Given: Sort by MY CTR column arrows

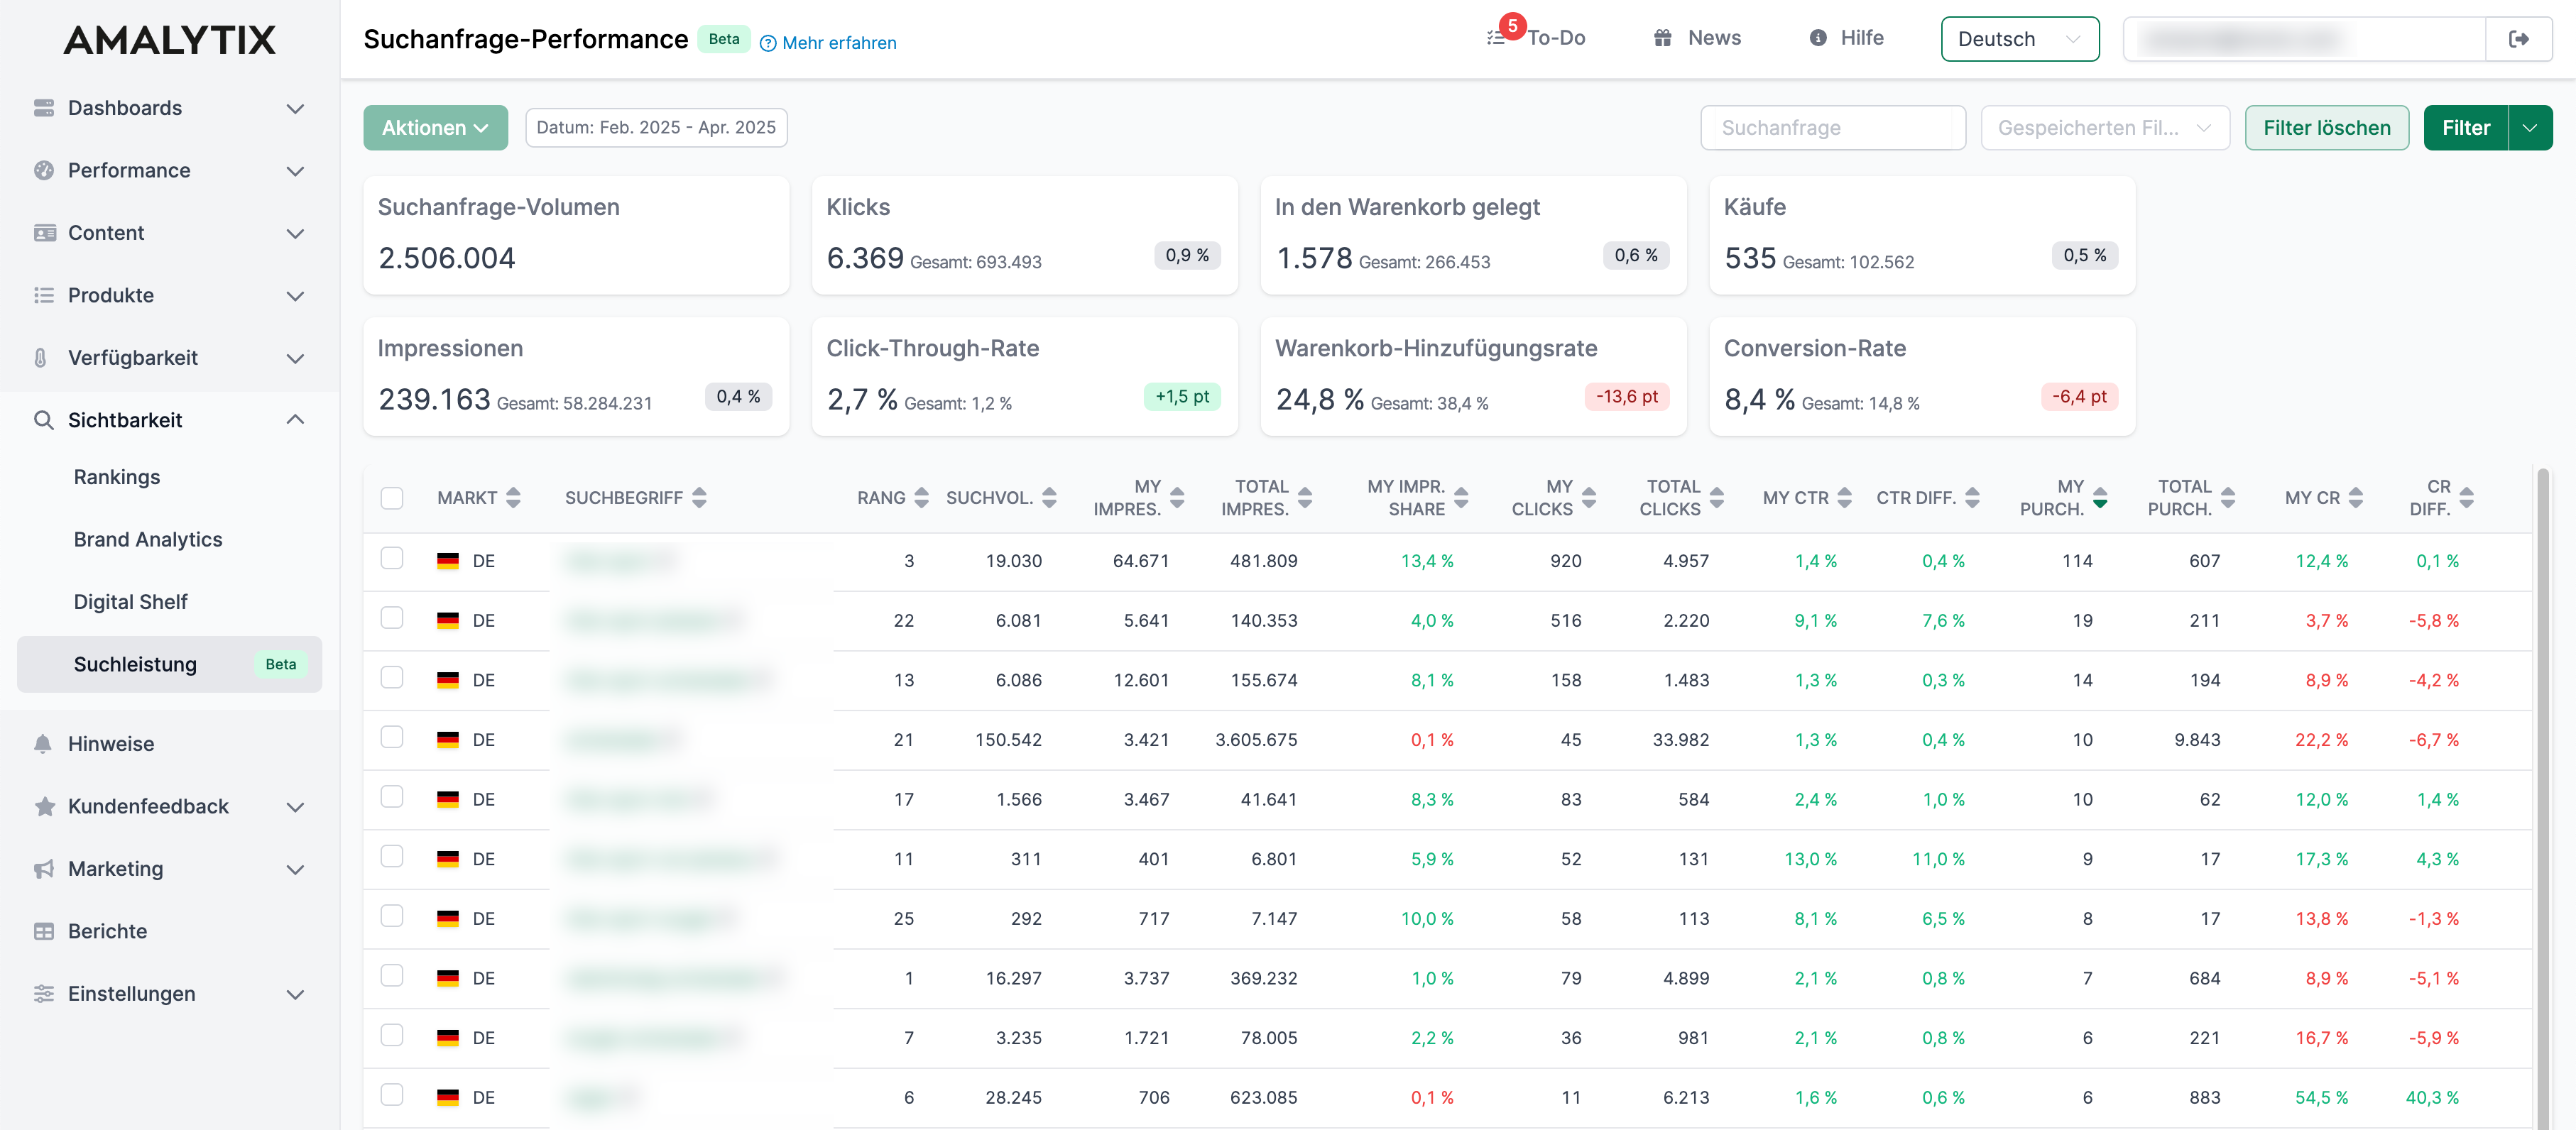Looking at the screenshot, I should [1844, 497].
